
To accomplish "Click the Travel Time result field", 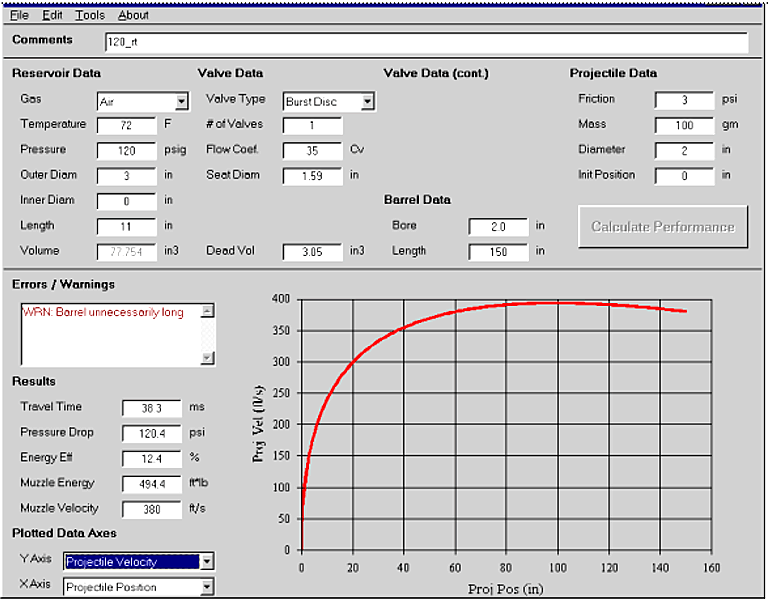I will coord(152,408).
